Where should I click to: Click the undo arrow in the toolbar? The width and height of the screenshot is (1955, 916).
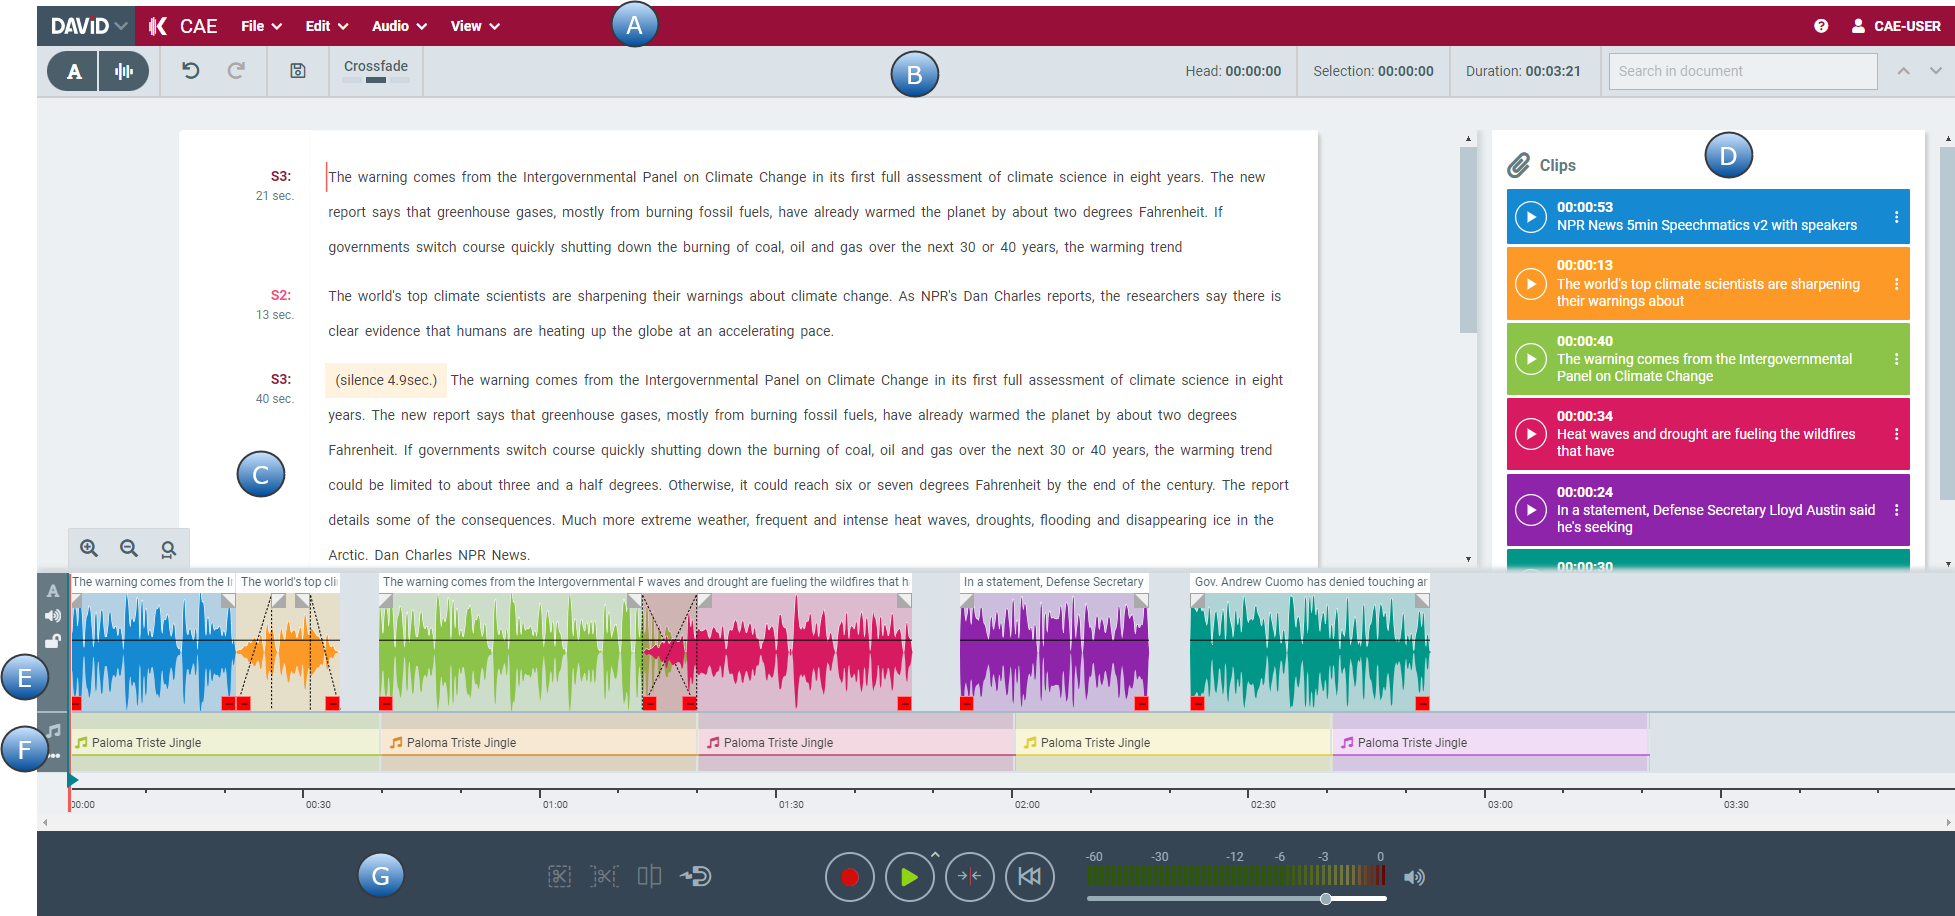(x=190, y=71)
